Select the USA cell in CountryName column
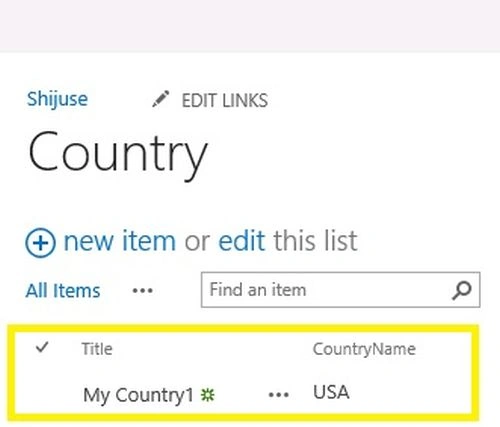The width and height of the screenshot is (500, 427). tap(331, 392)
